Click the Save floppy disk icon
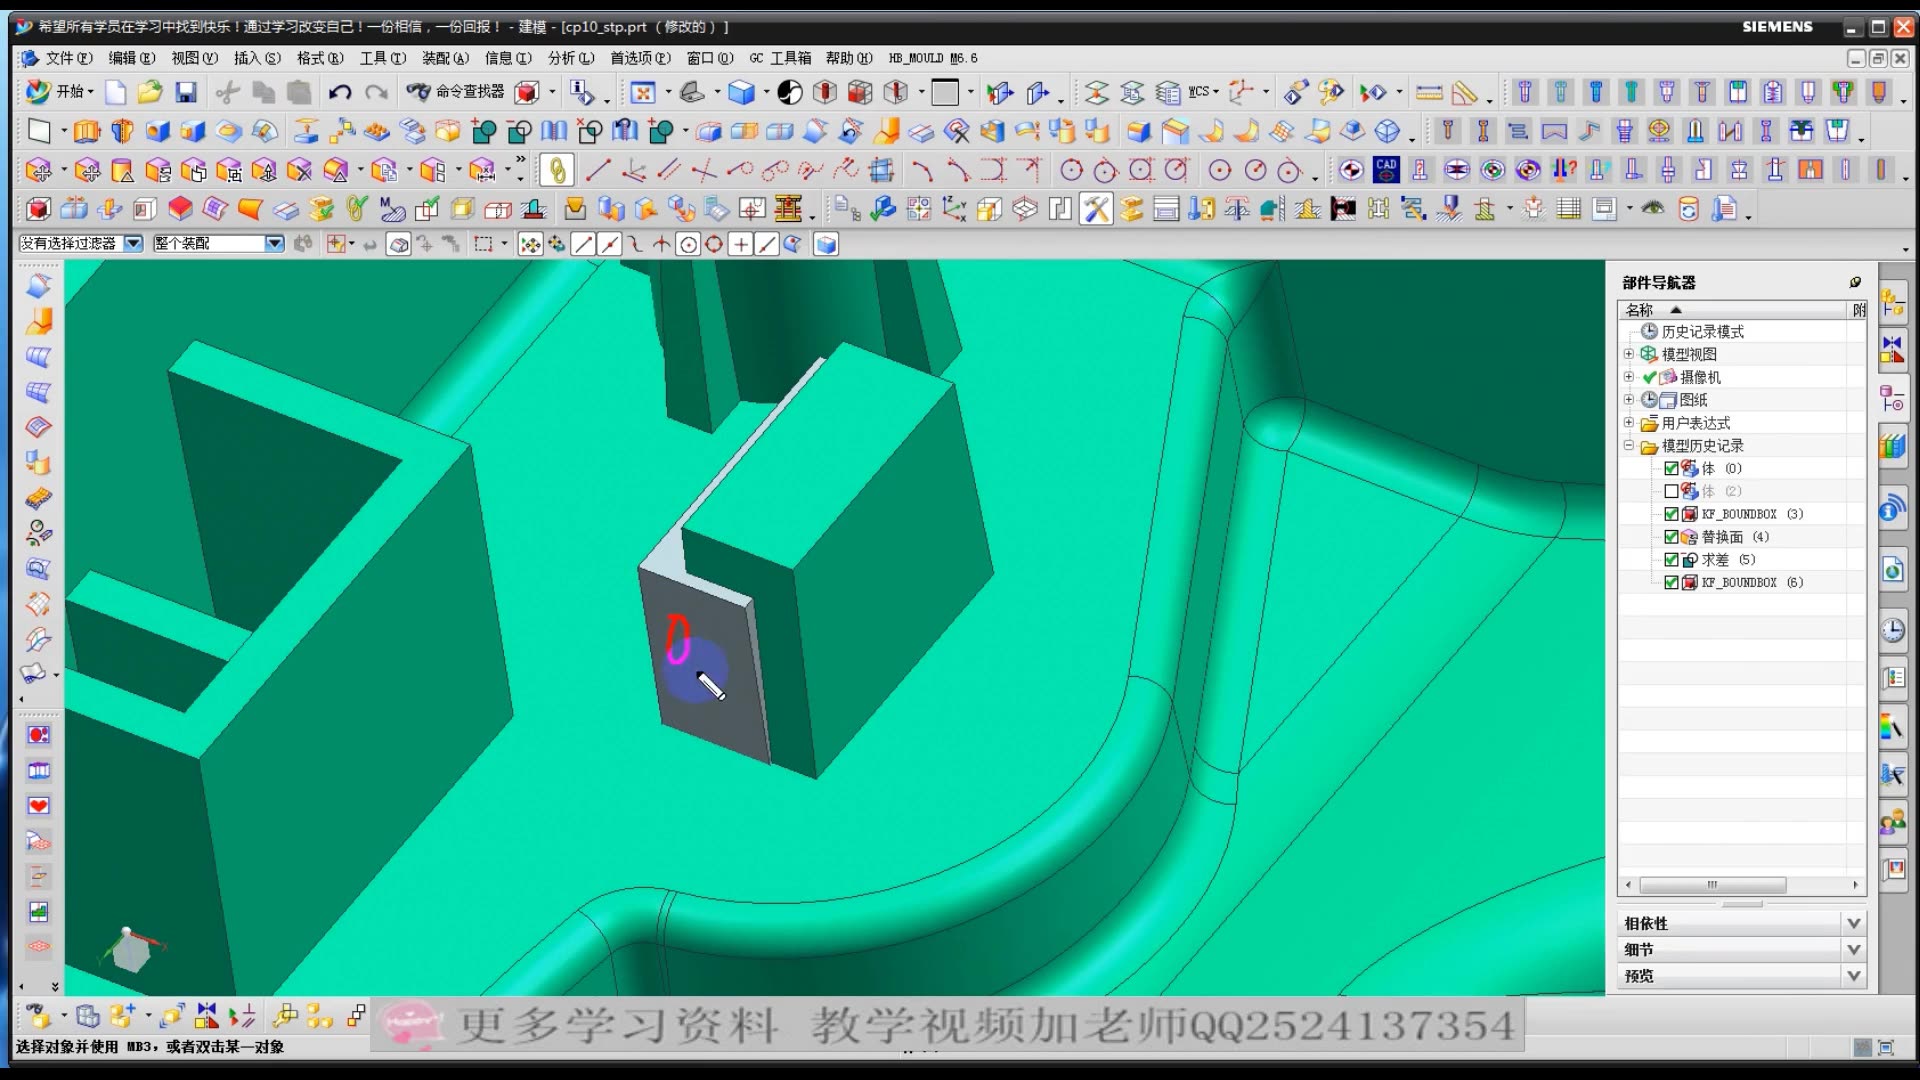This screenshot has width=1920, height=1080. [x=186, y=93]
